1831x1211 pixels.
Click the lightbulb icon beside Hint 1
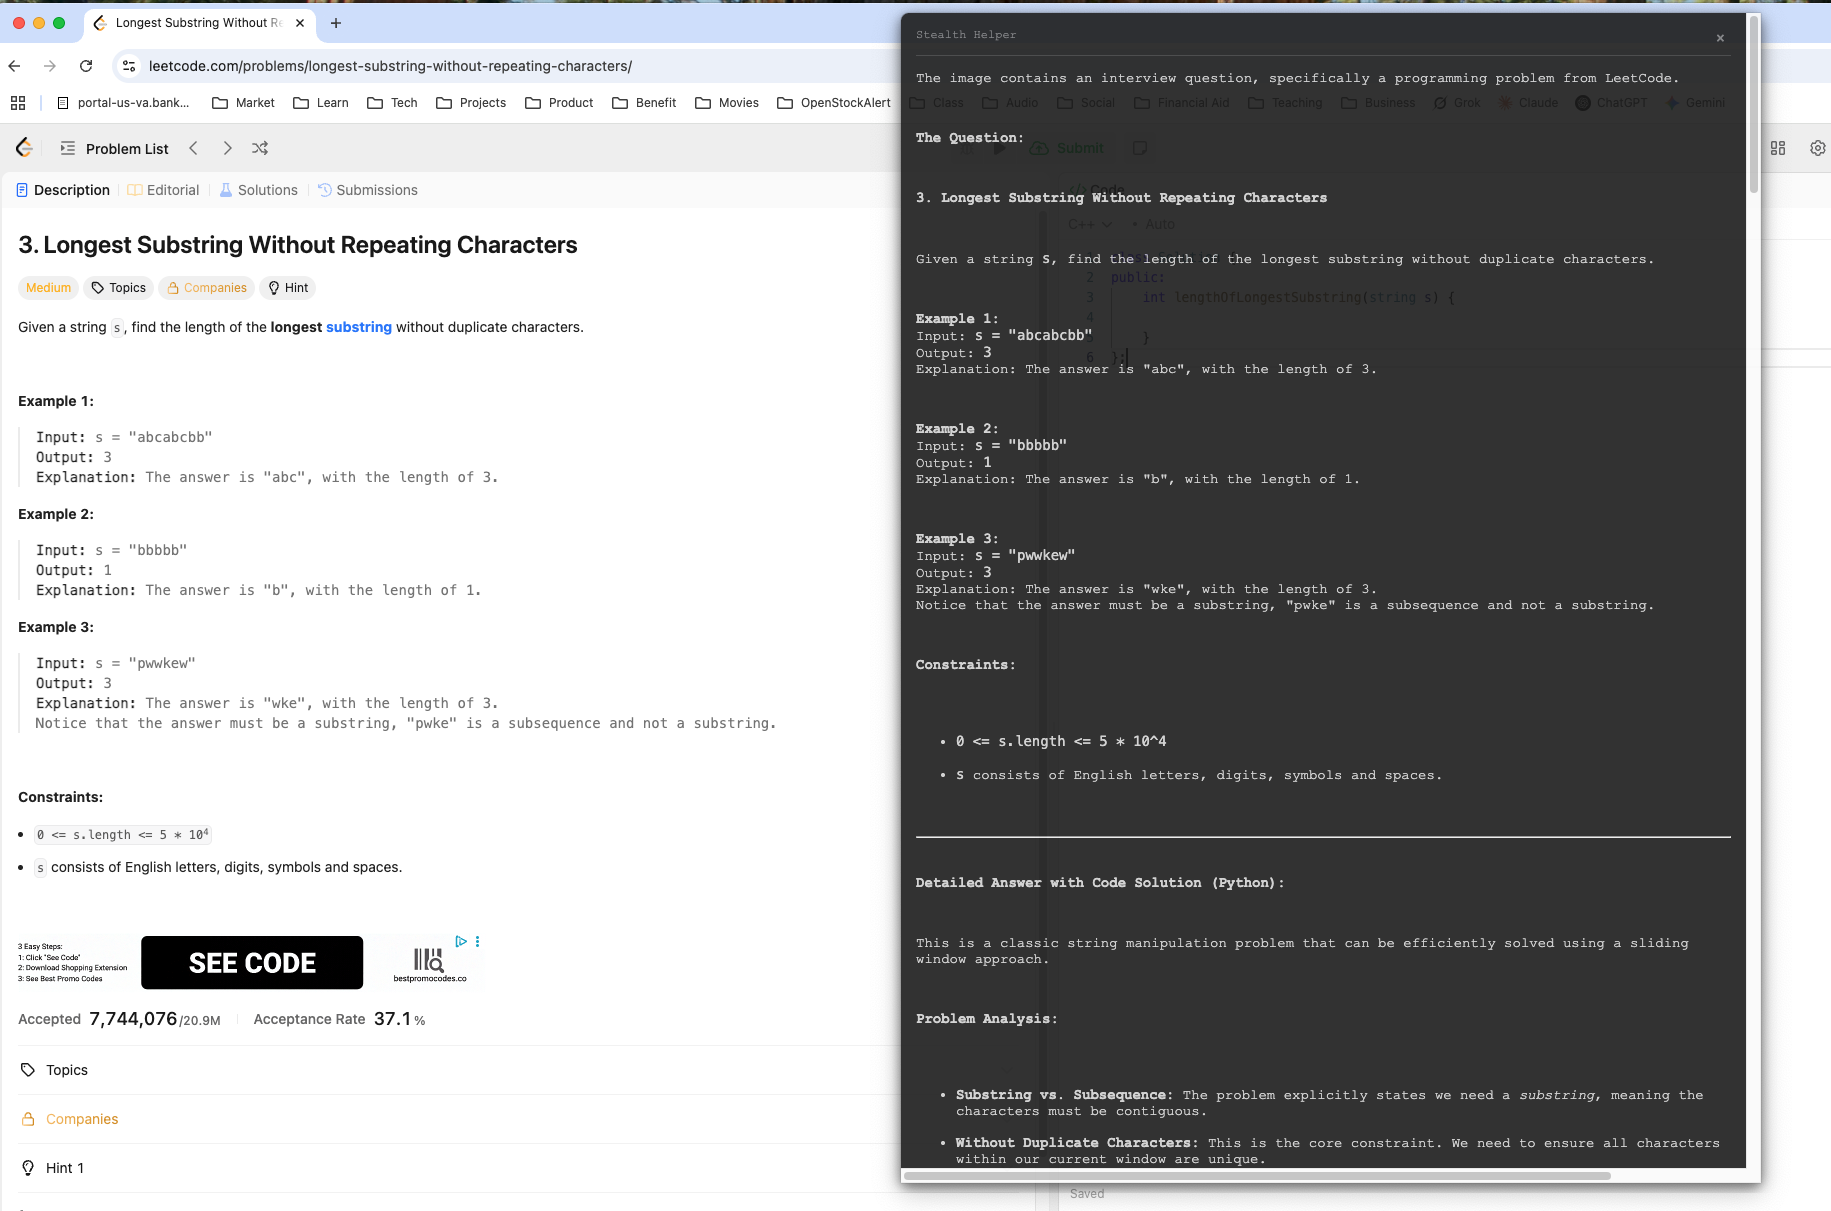(x=28, y=1168)
